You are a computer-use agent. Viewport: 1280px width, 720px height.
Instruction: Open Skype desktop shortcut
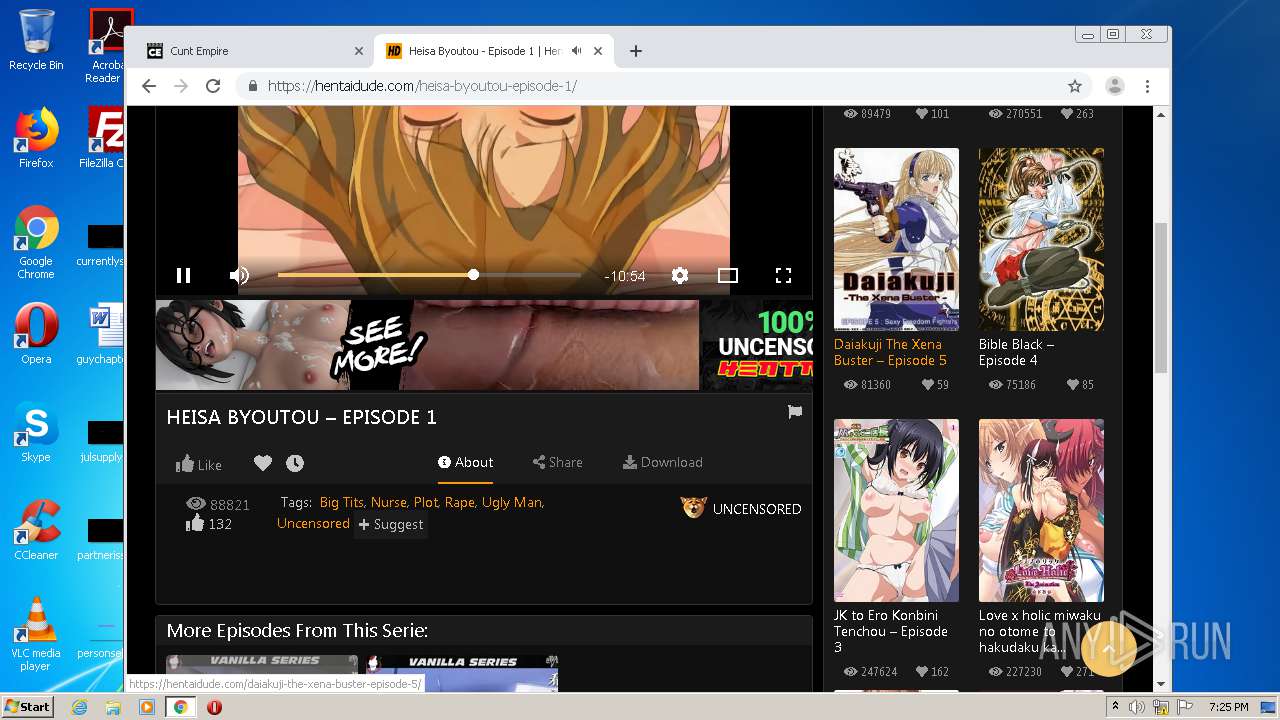(x=36, y=432)
